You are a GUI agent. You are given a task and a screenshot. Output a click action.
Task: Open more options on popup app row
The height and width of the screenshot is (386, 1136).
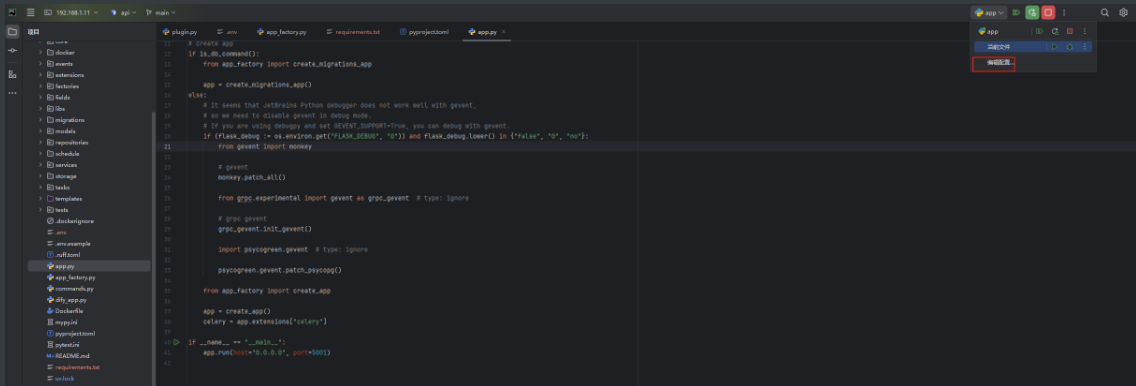point(1085,31)
